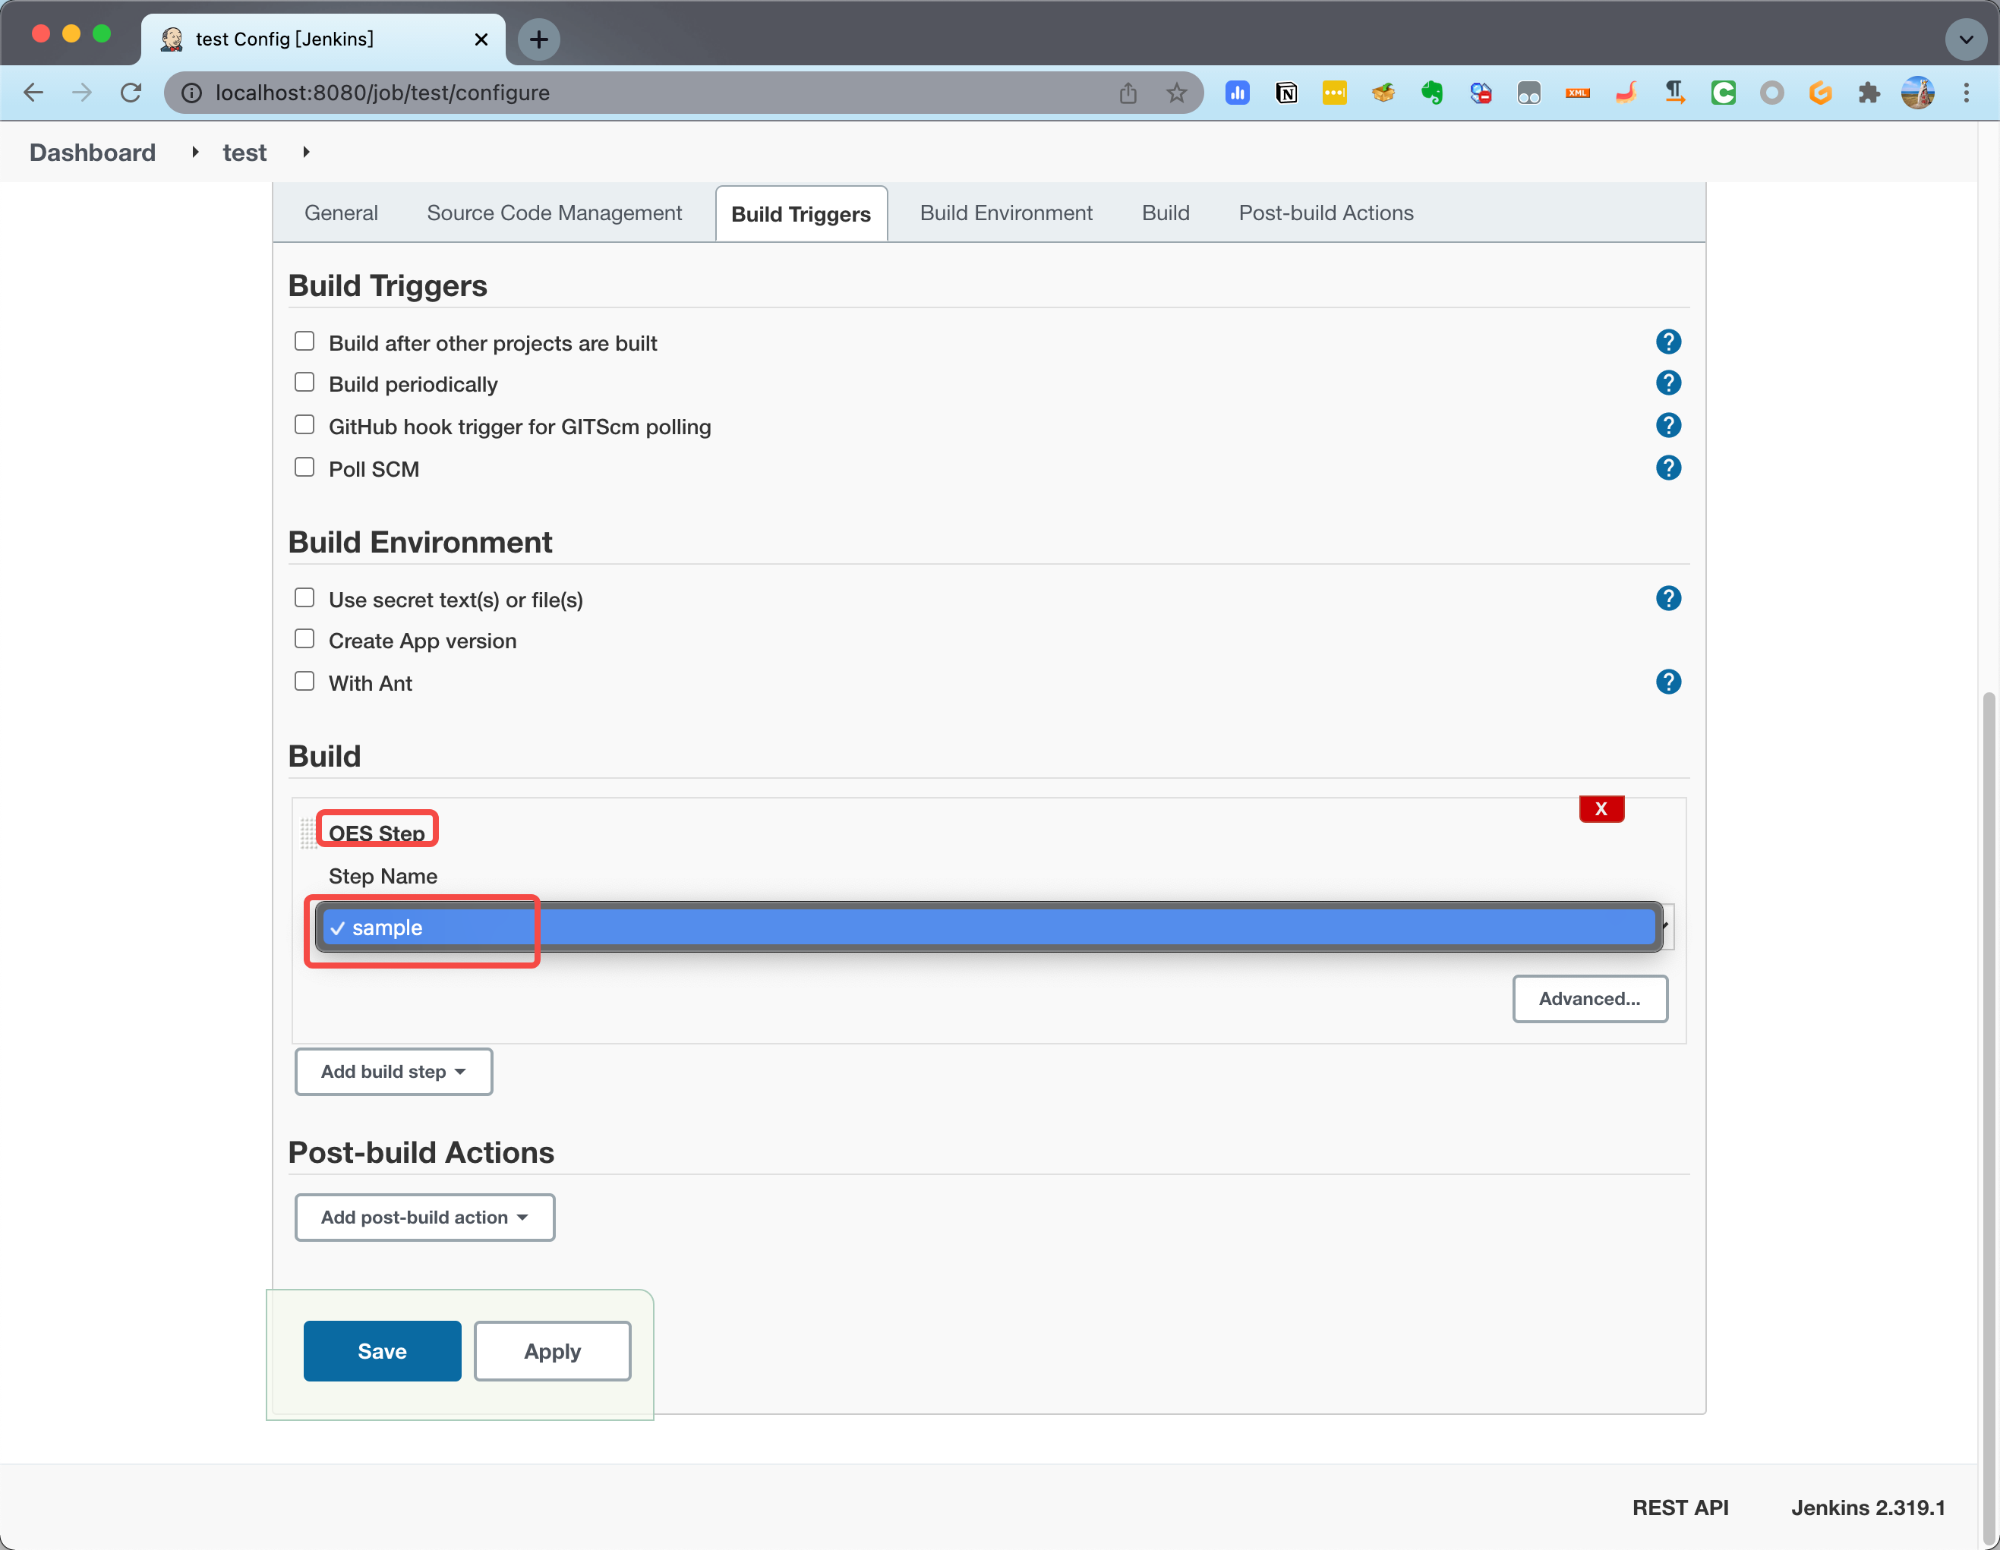Viewport: 2000px width, 1550px height.
Task: Delete the OES Step with red X
Action: coord(1601,809)
